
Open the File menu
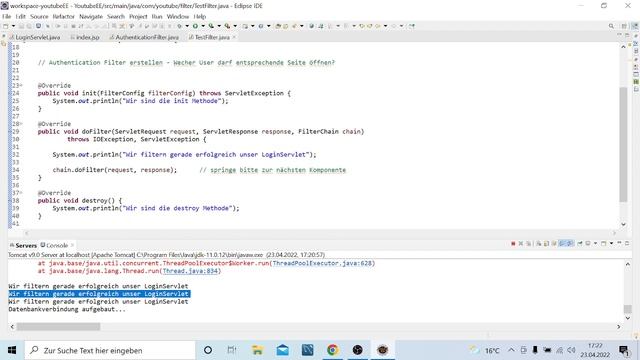pos(7,16)
